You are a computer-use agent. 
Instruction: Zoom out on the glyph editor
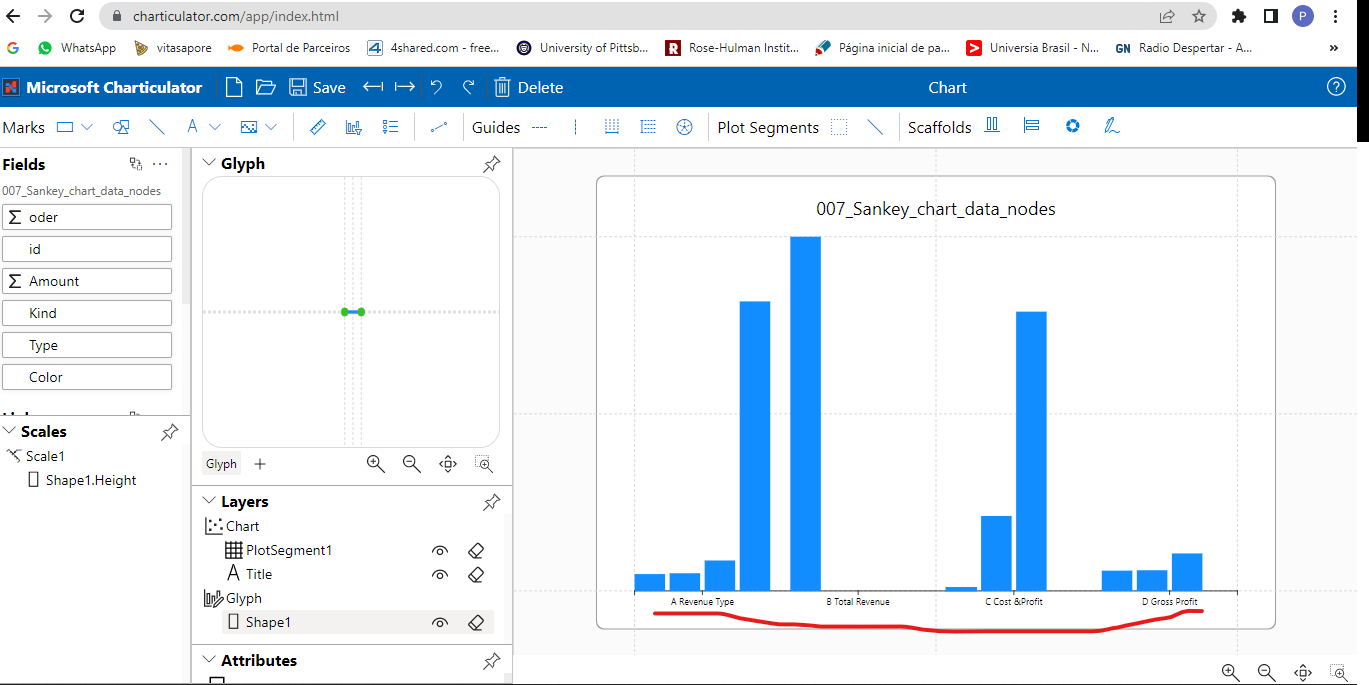(x=411, y=464)
